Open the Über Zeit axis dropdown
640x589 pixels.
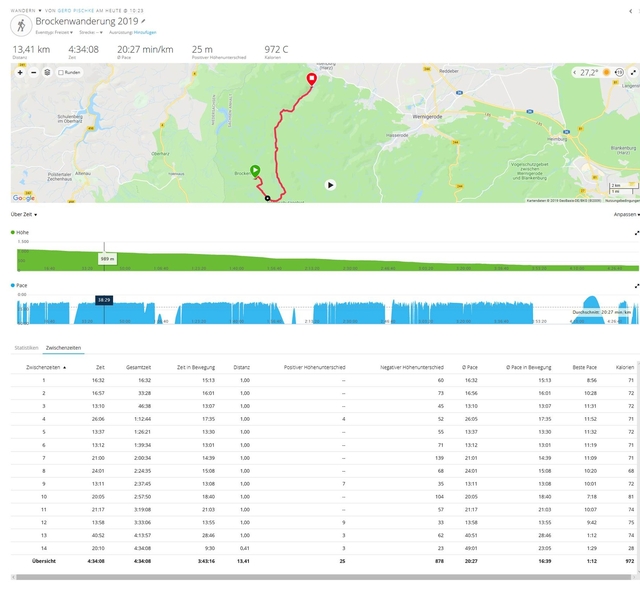24,214
